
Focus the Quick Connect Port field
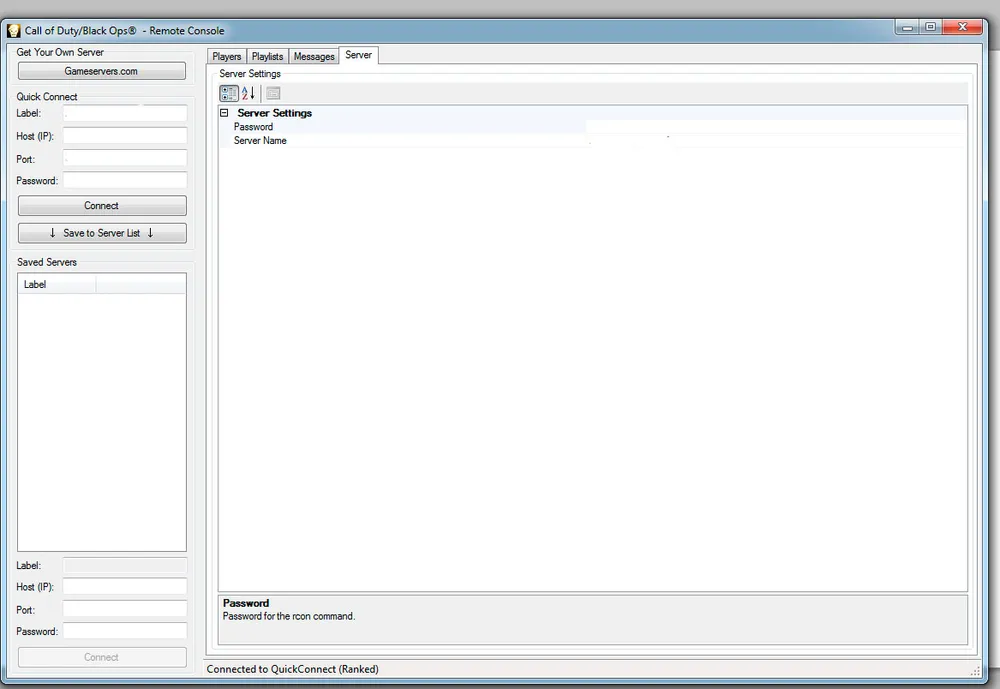tap(125, 158)
